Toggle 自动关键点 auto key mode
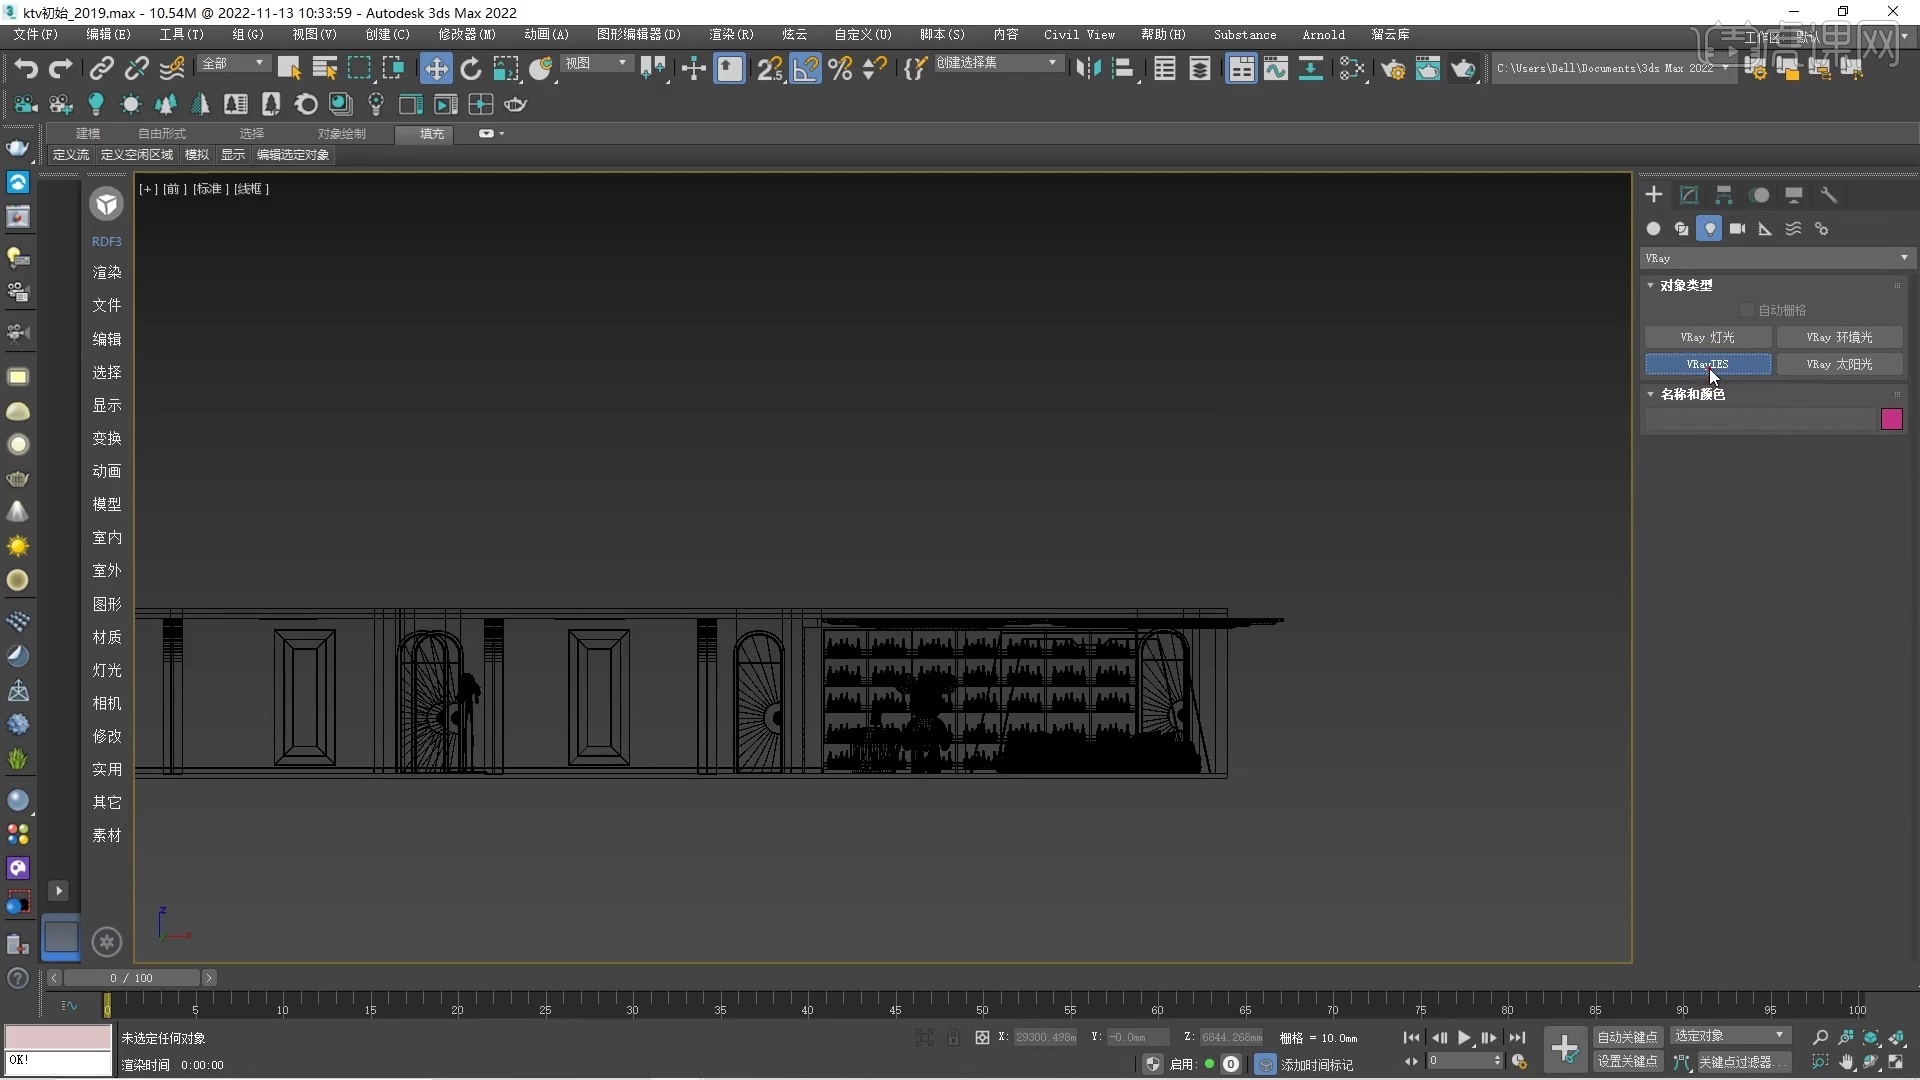The height and width of the screenshot is (1080, 1920). click(x=1627, y=1037)
